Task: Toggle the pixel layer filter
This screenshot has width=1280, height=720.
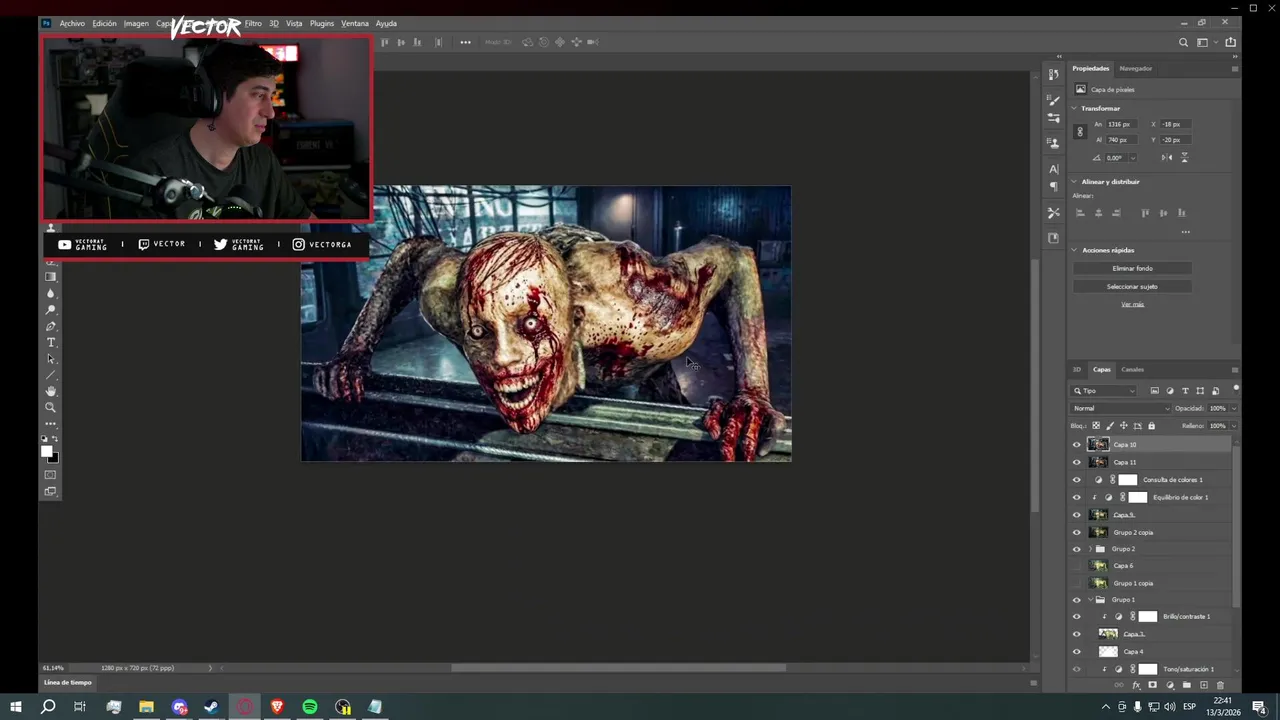Action: pos(1155,391)
